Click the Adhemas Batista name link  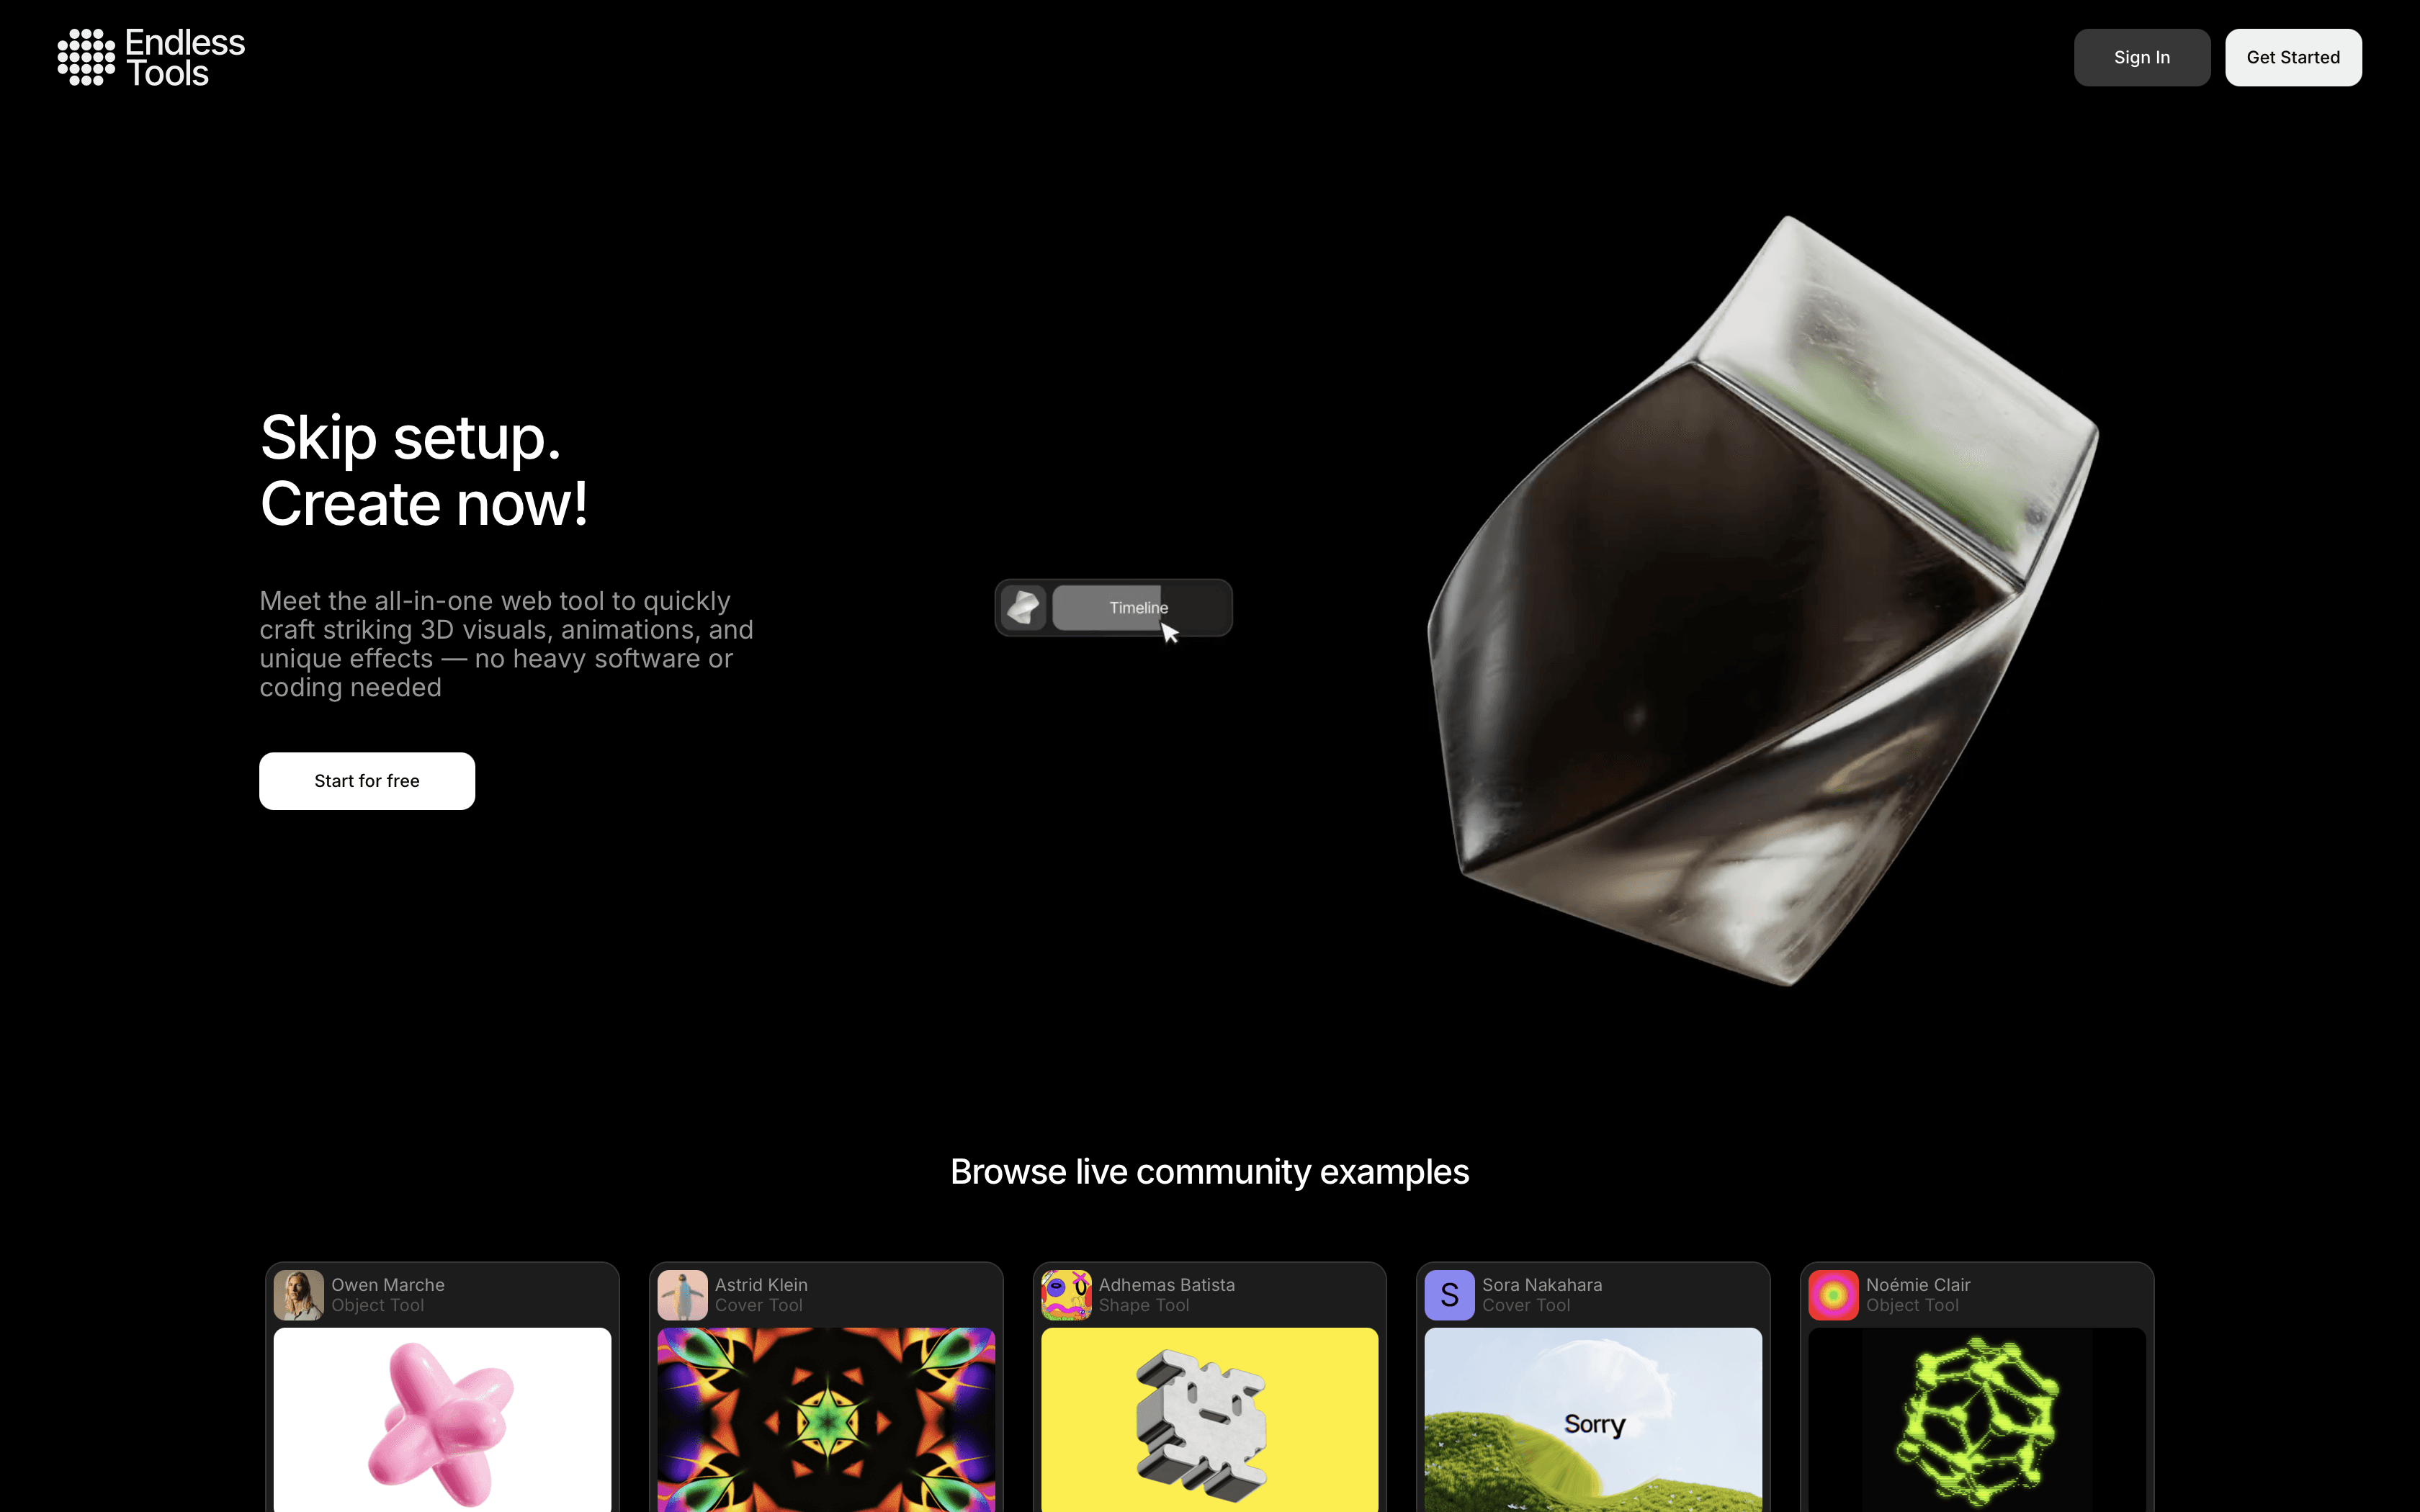[x=1167, y=1284]
